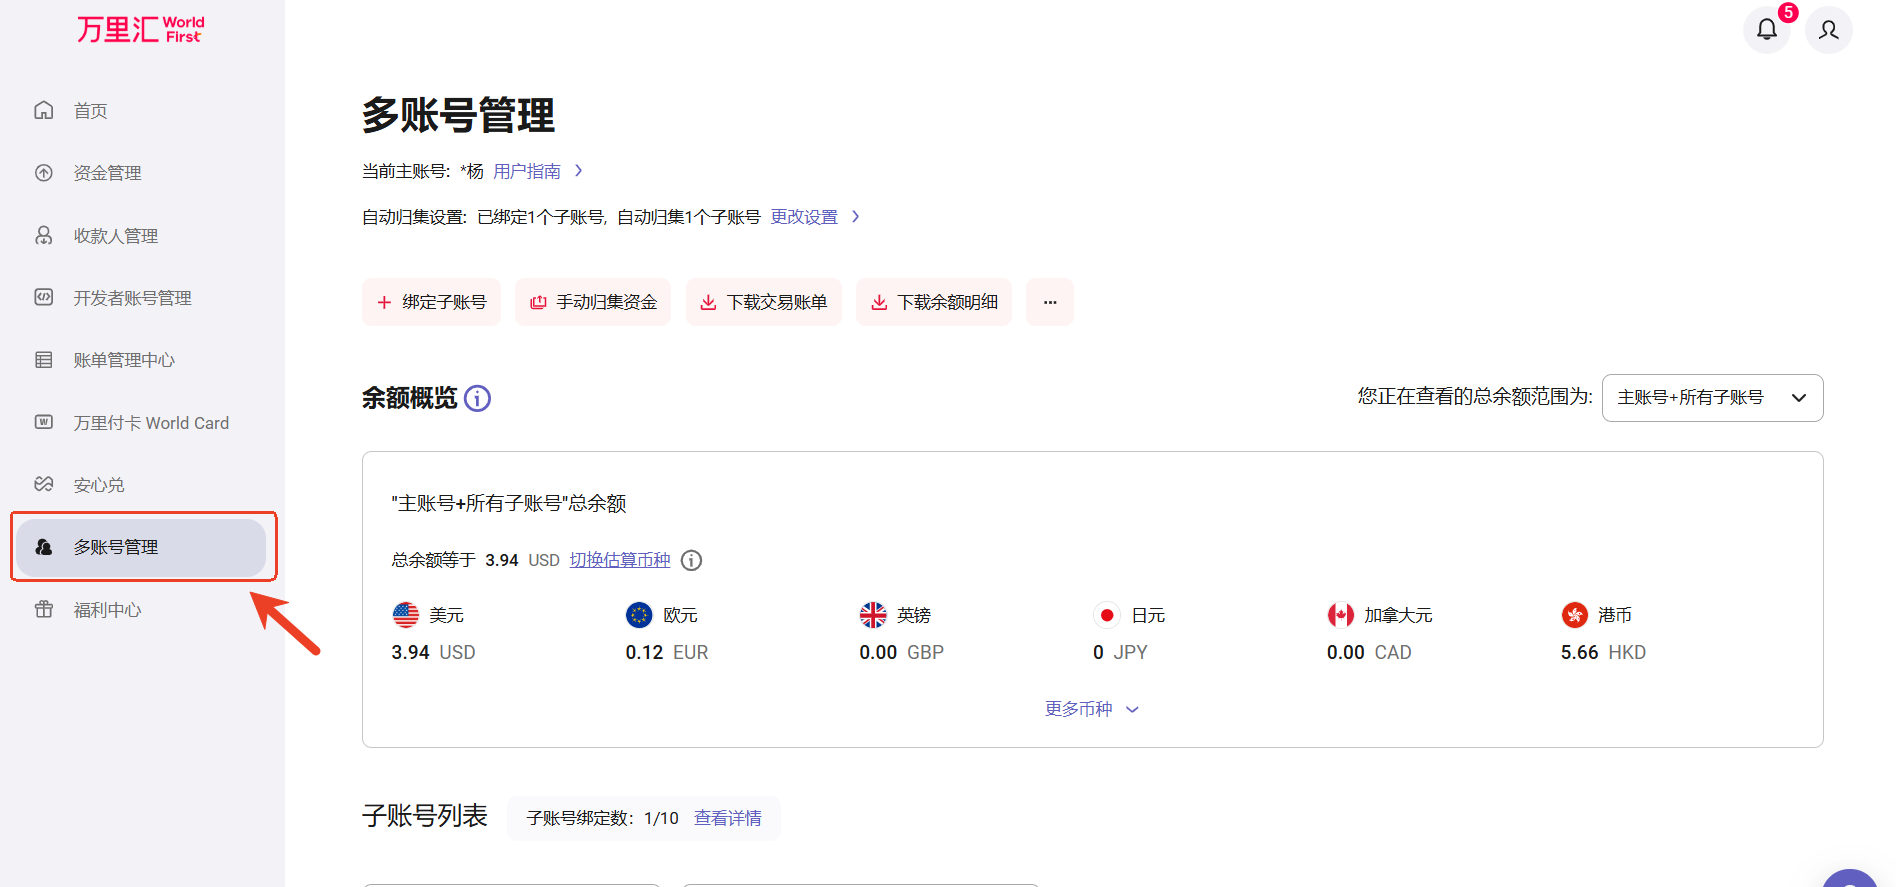Click the user profile avatar icon
This screenshot has height=887, width=1896.
[x=1828, y=30]
